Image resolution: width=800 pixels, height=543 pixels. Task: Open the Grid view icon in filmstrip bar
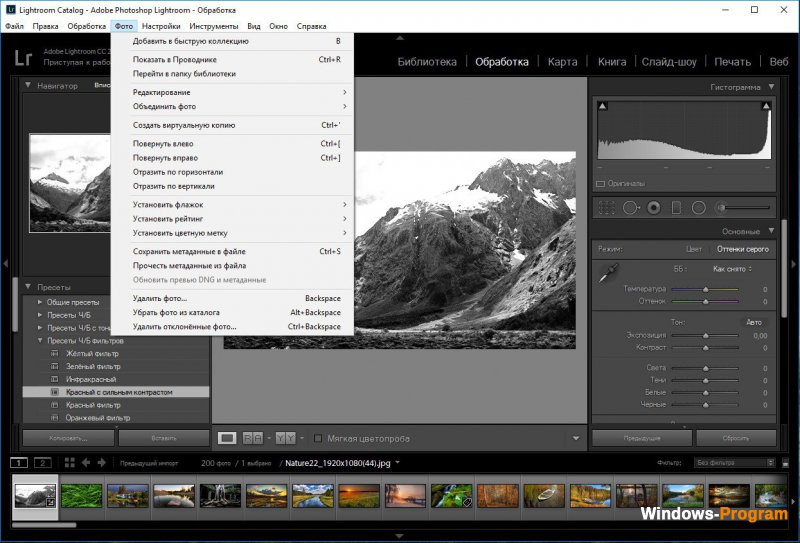(69, 463)
